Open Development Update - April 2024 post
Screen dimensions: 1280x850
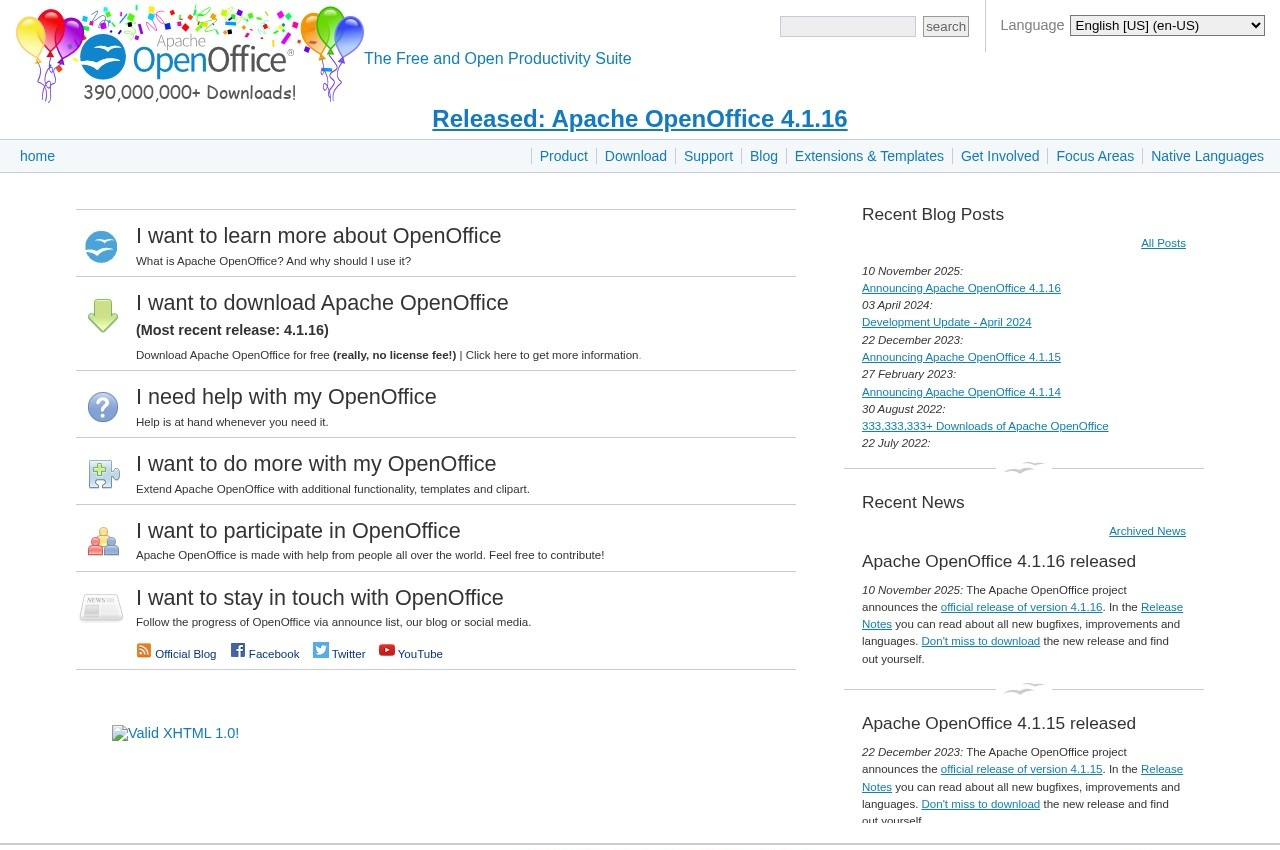pyautogui.click(x=946, y=322)
